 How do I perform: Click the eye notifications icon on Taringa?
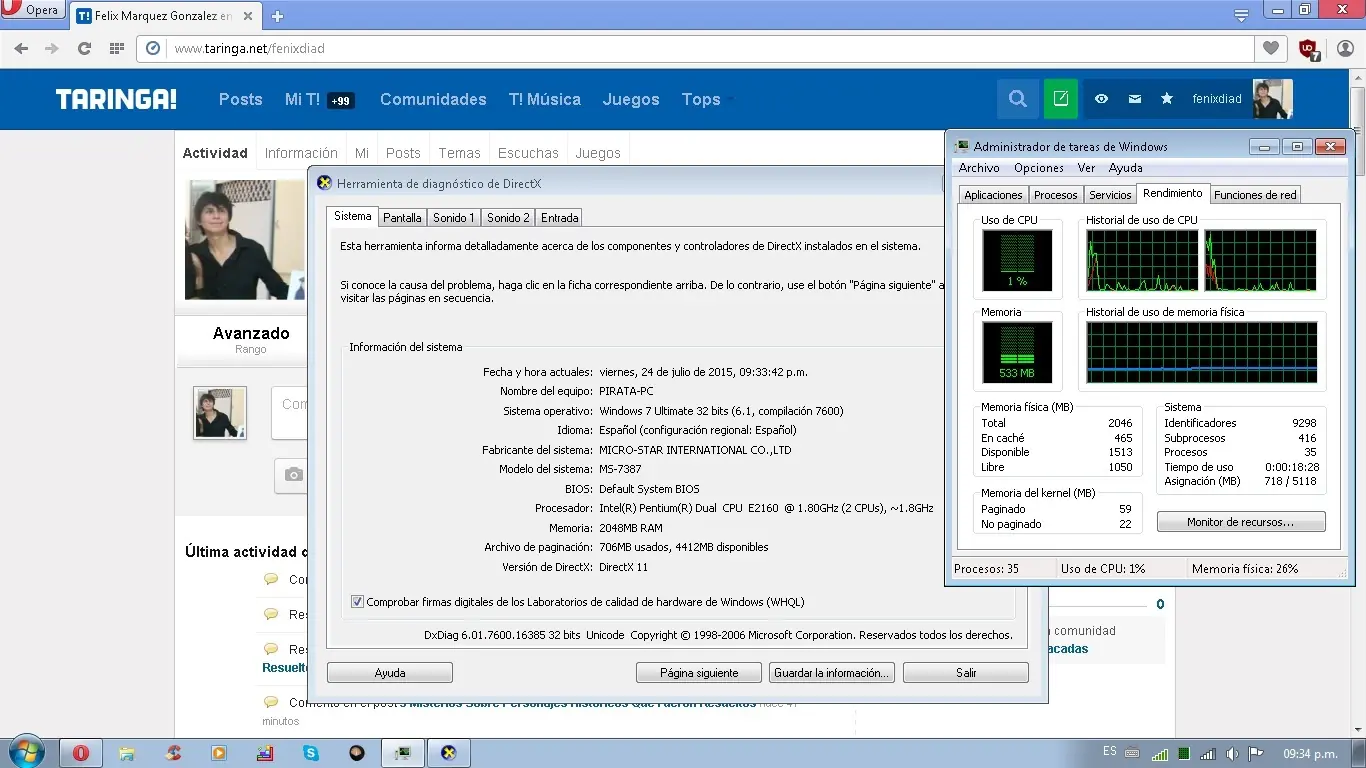pos(1101,99)
